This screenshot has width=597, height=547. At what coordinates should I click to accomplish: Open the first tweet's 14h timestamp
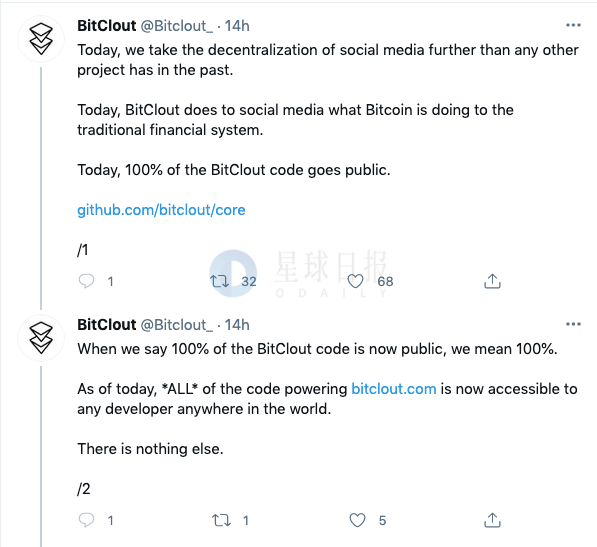237,26
